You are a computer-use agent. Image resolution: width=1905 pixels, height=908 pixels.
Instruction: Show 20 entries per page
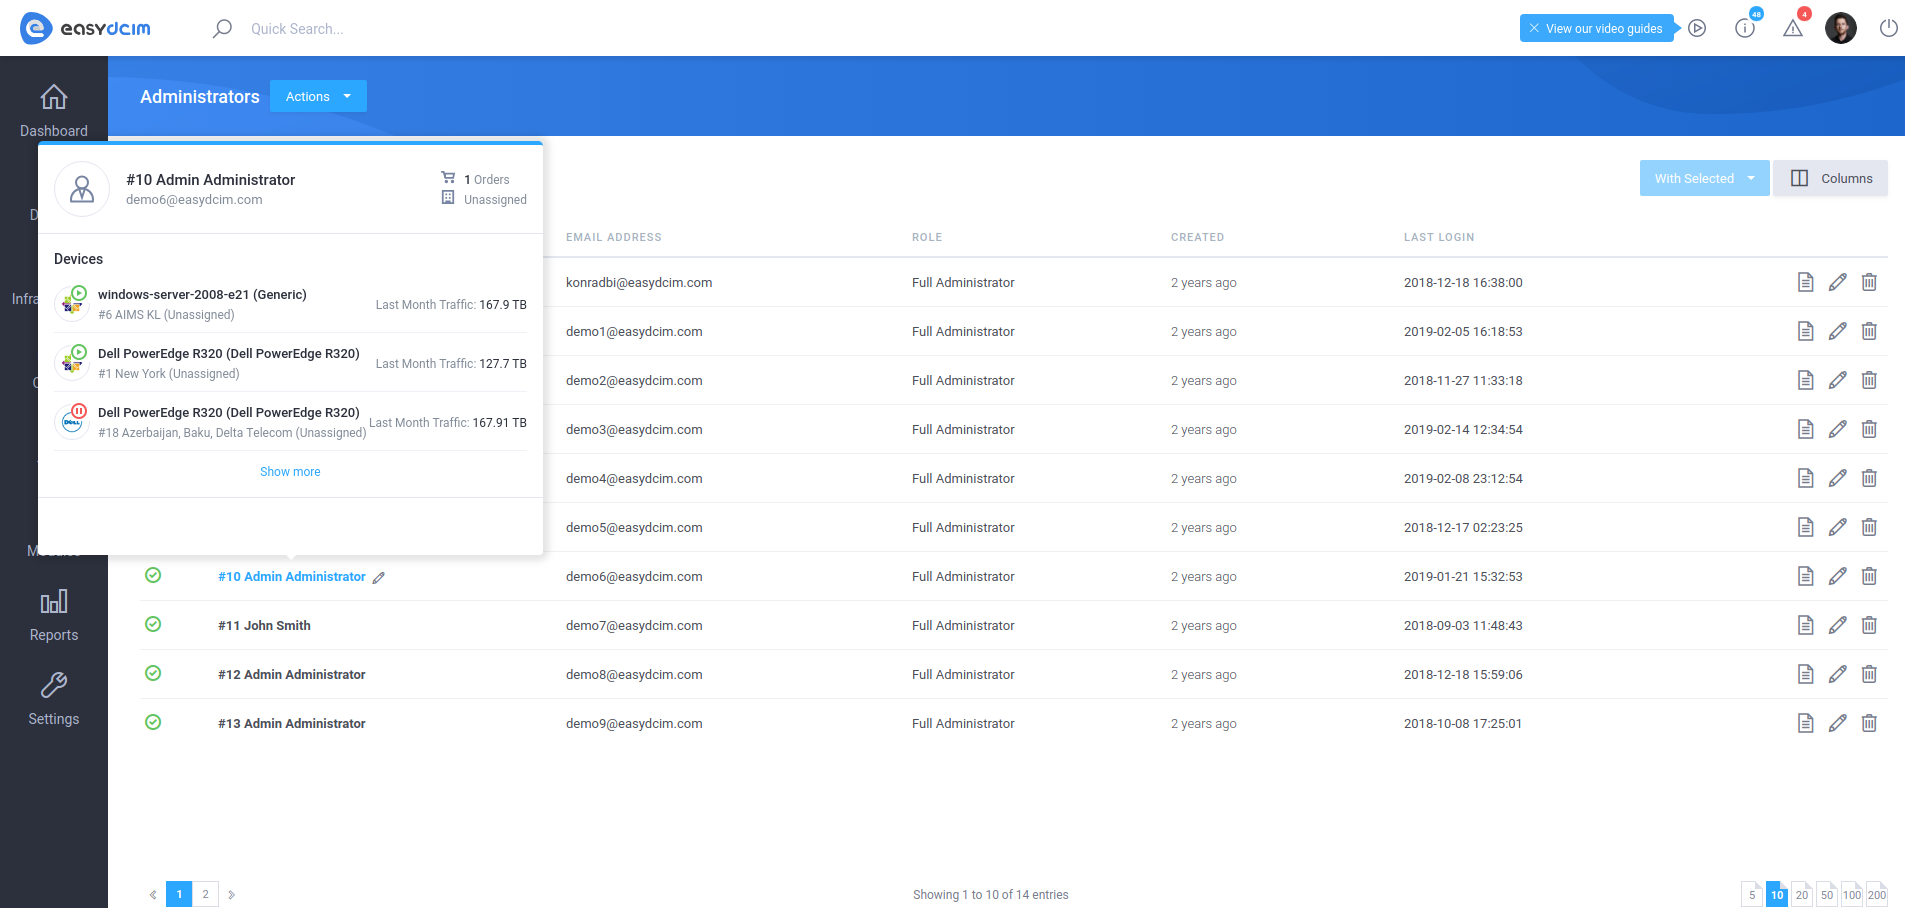1802,895
